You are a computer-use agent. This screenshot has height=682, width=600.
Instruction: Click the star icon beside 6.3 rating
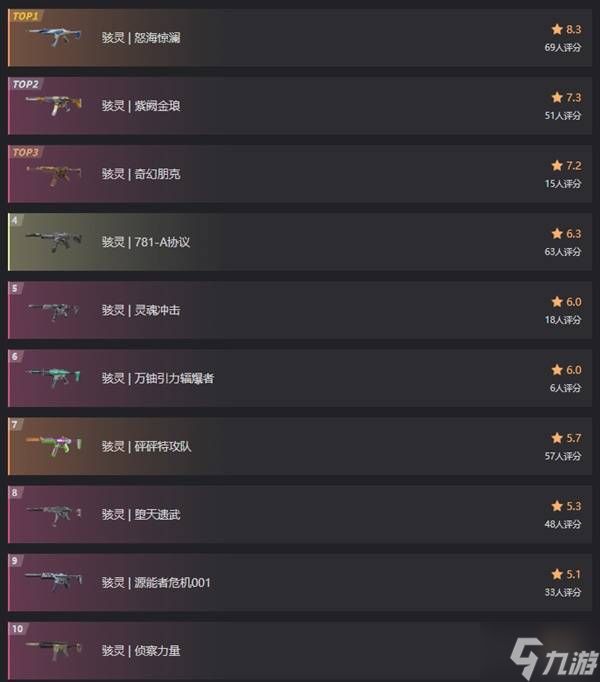pos(557,234)
